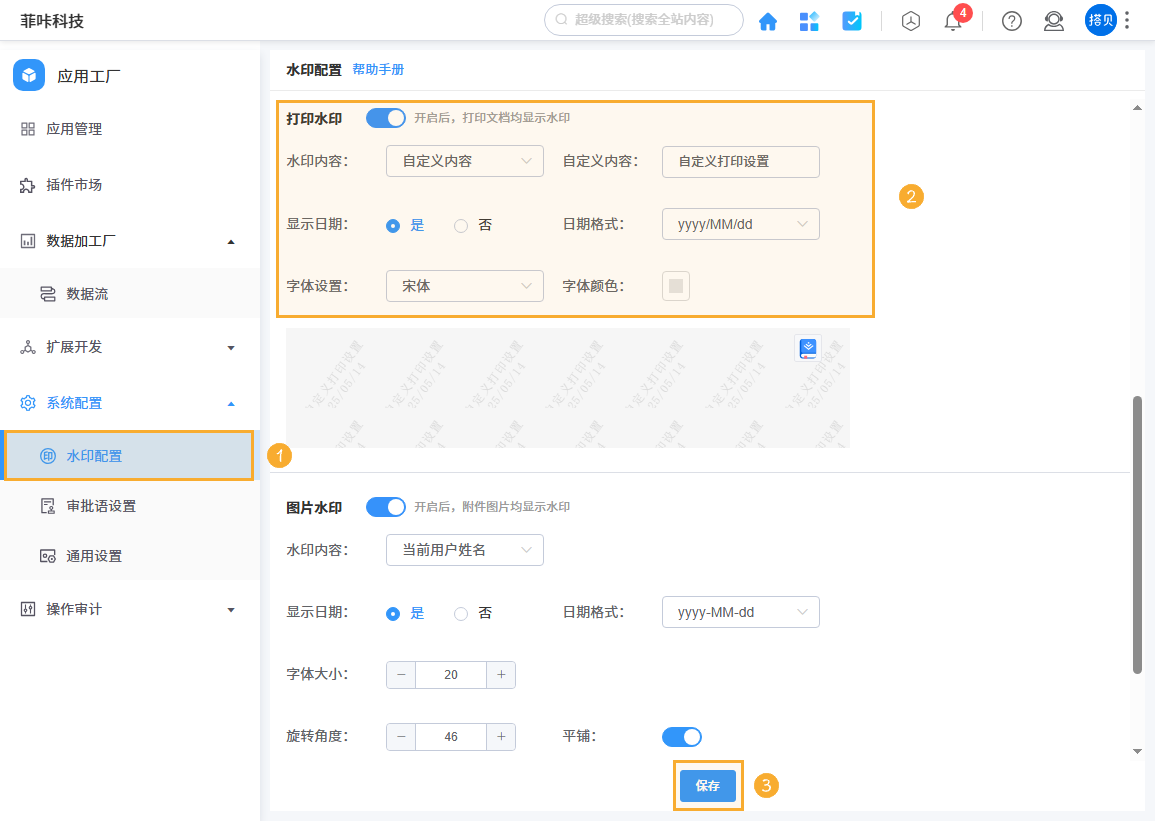Turn off the 图片水印 toggle

coord(386,507)
